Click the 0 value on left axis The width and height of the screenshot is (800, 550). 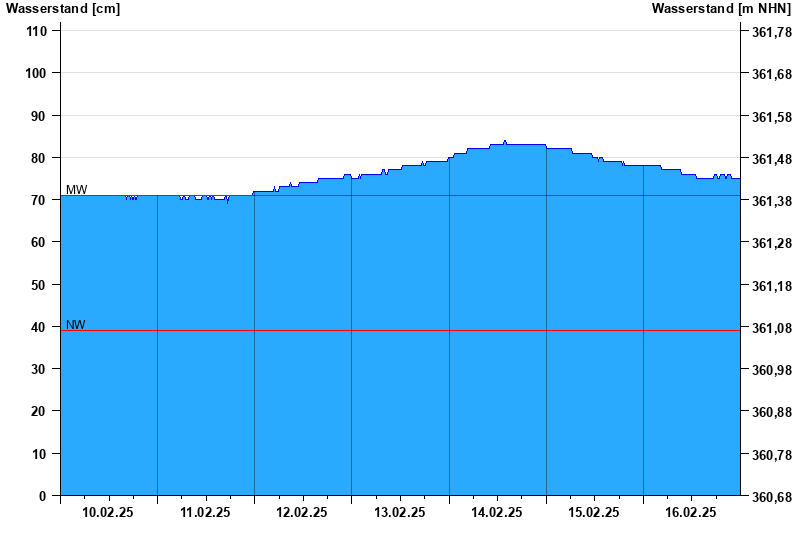[42, 496]
